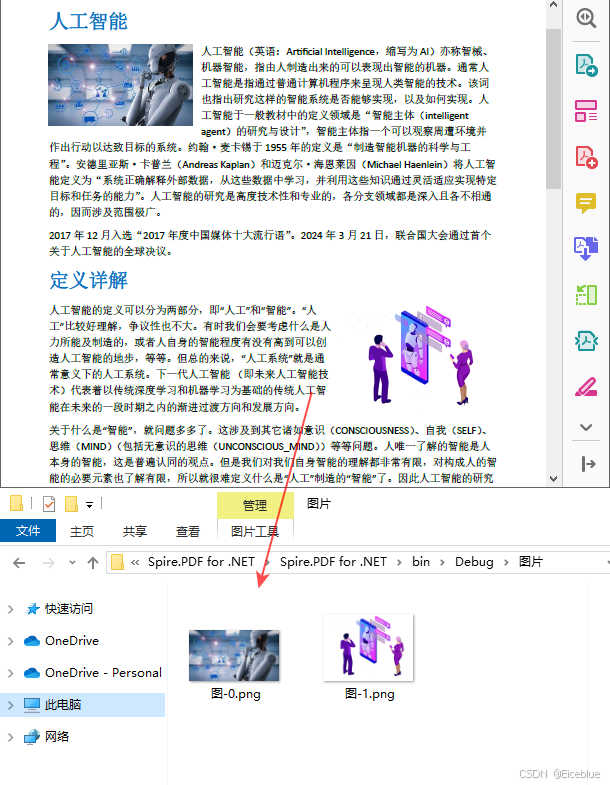Screen dimensions: 610x785
Task: Select OneDrive in navigation pane
Action: coord(72,641)
